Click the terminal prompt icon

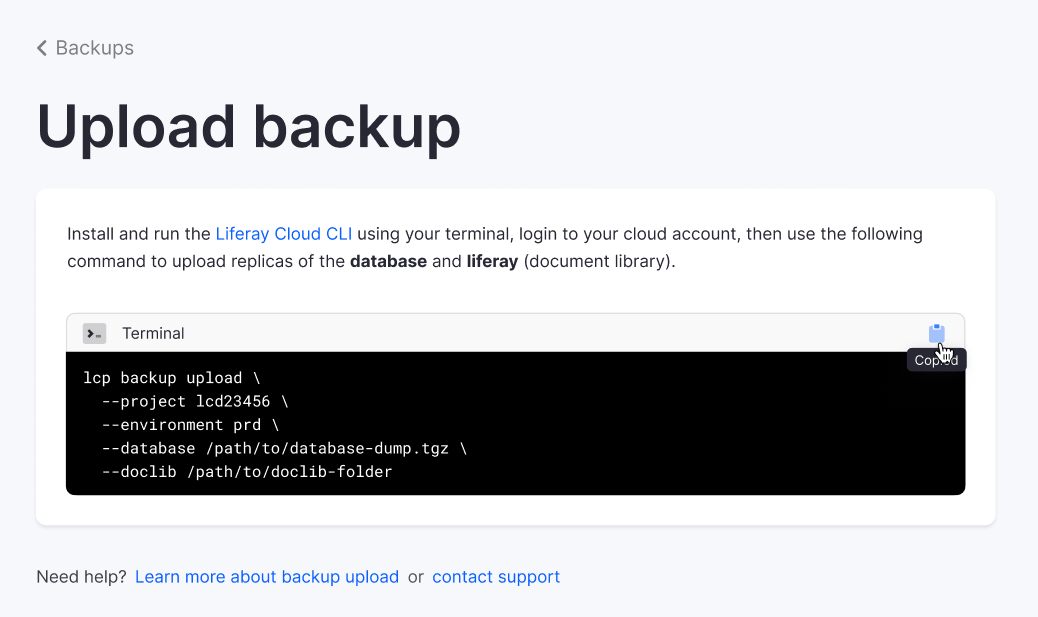(94, 333)
